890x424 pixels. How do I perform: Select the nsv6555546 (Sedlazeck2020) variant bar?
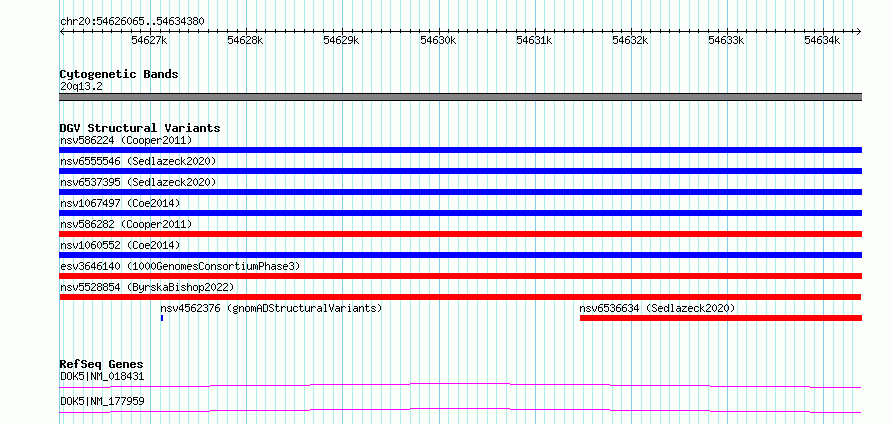point(460,171)
